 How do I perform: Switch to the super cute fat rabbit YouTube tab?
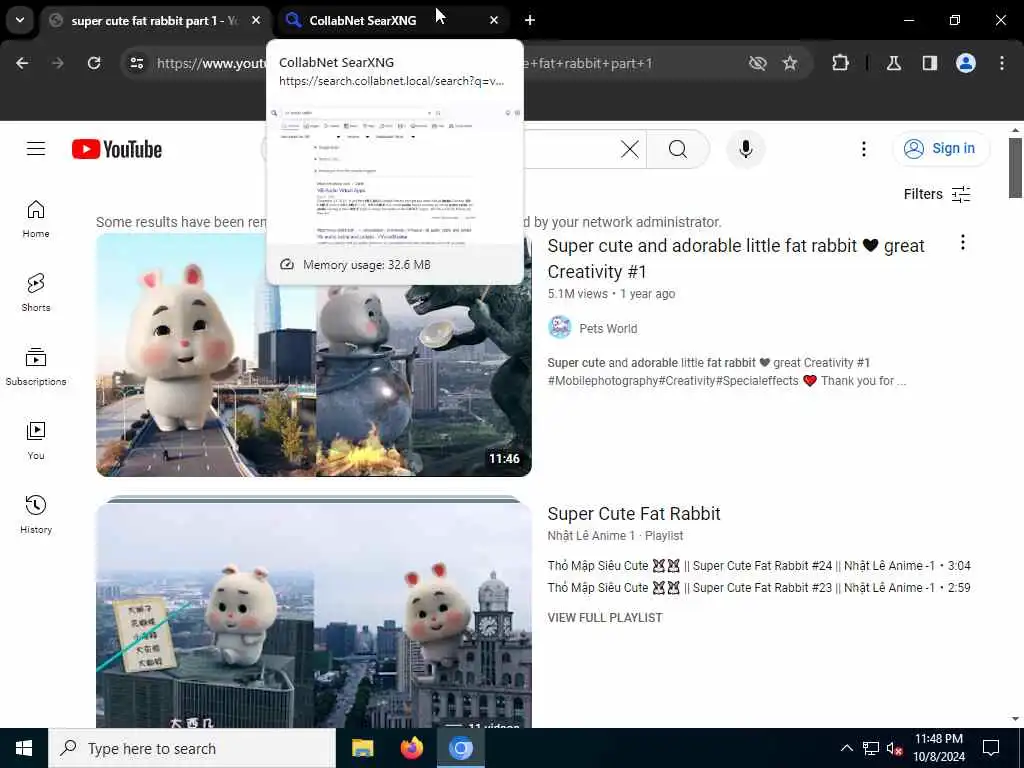[155, 21]
